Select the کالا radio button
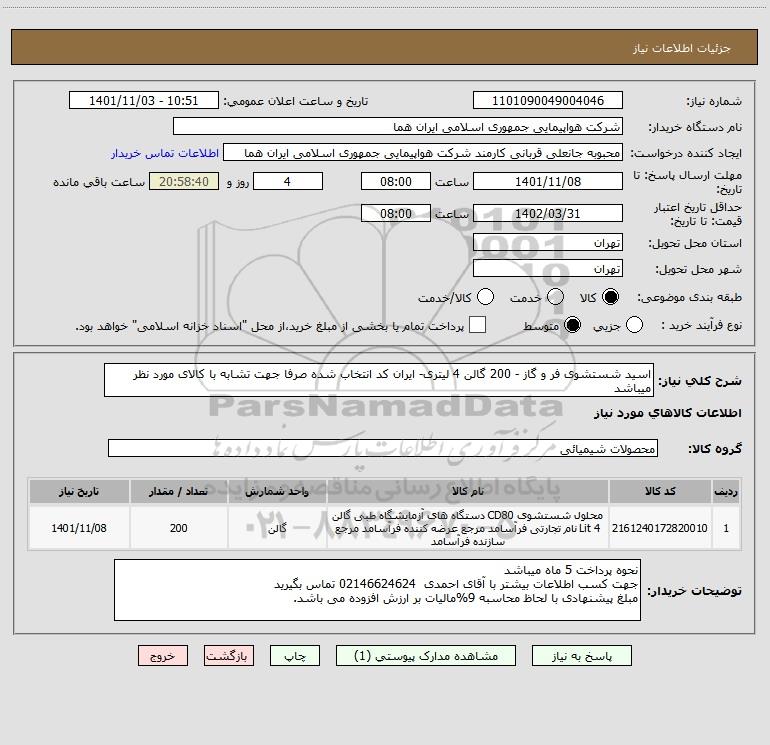The width and height of the screenshot is (770, 745). point(610,297)
